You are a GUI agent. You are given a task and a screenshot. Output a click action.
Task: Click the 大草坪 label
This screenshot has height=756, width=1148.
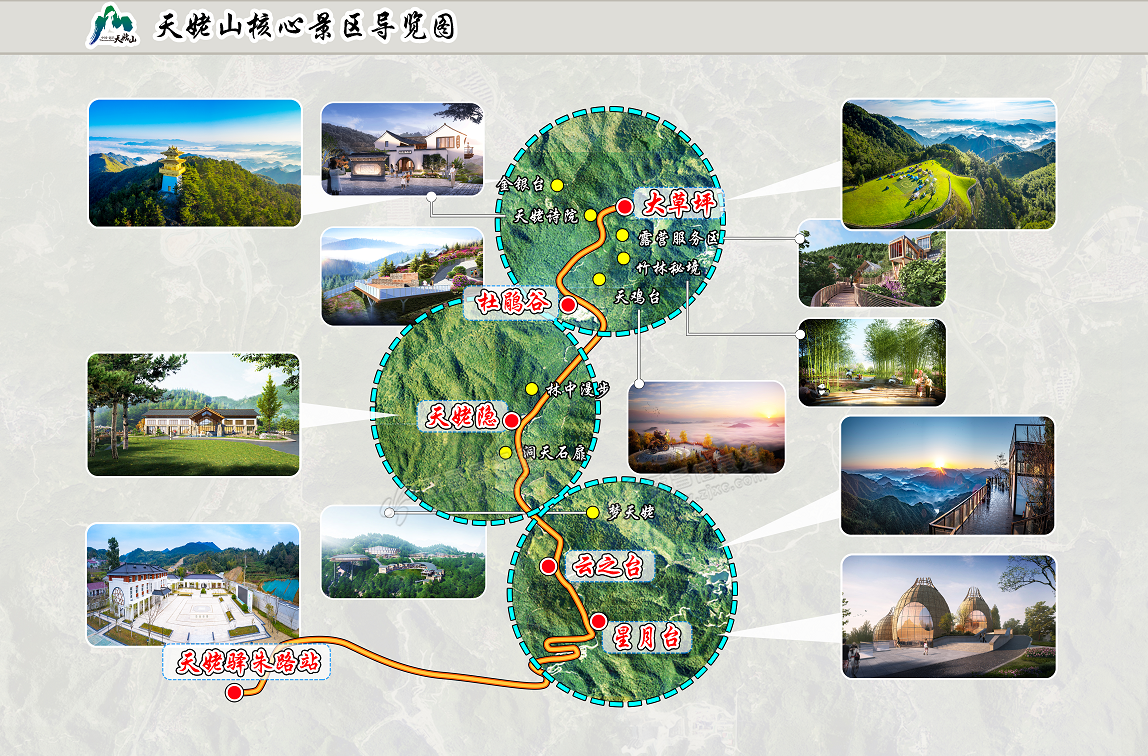point(678,203)
